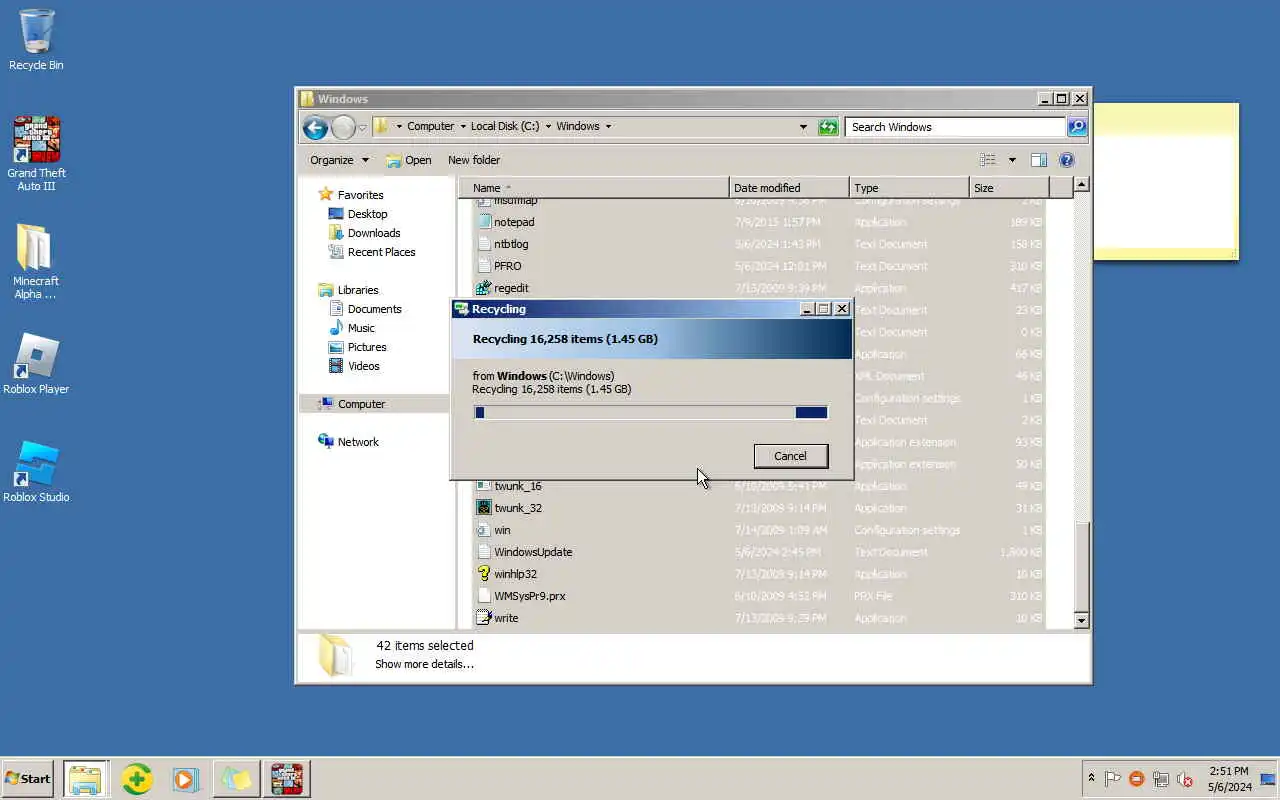Screen dimensions: 1280x800
Task: Select the Roblox Player desktop shortcut
Action: pos(36,363)
